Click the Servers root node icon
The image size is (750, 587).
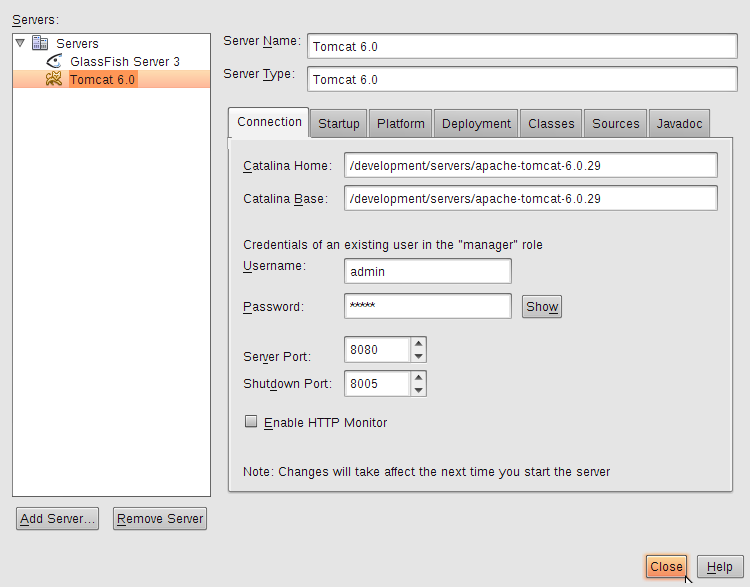(40, 43)
